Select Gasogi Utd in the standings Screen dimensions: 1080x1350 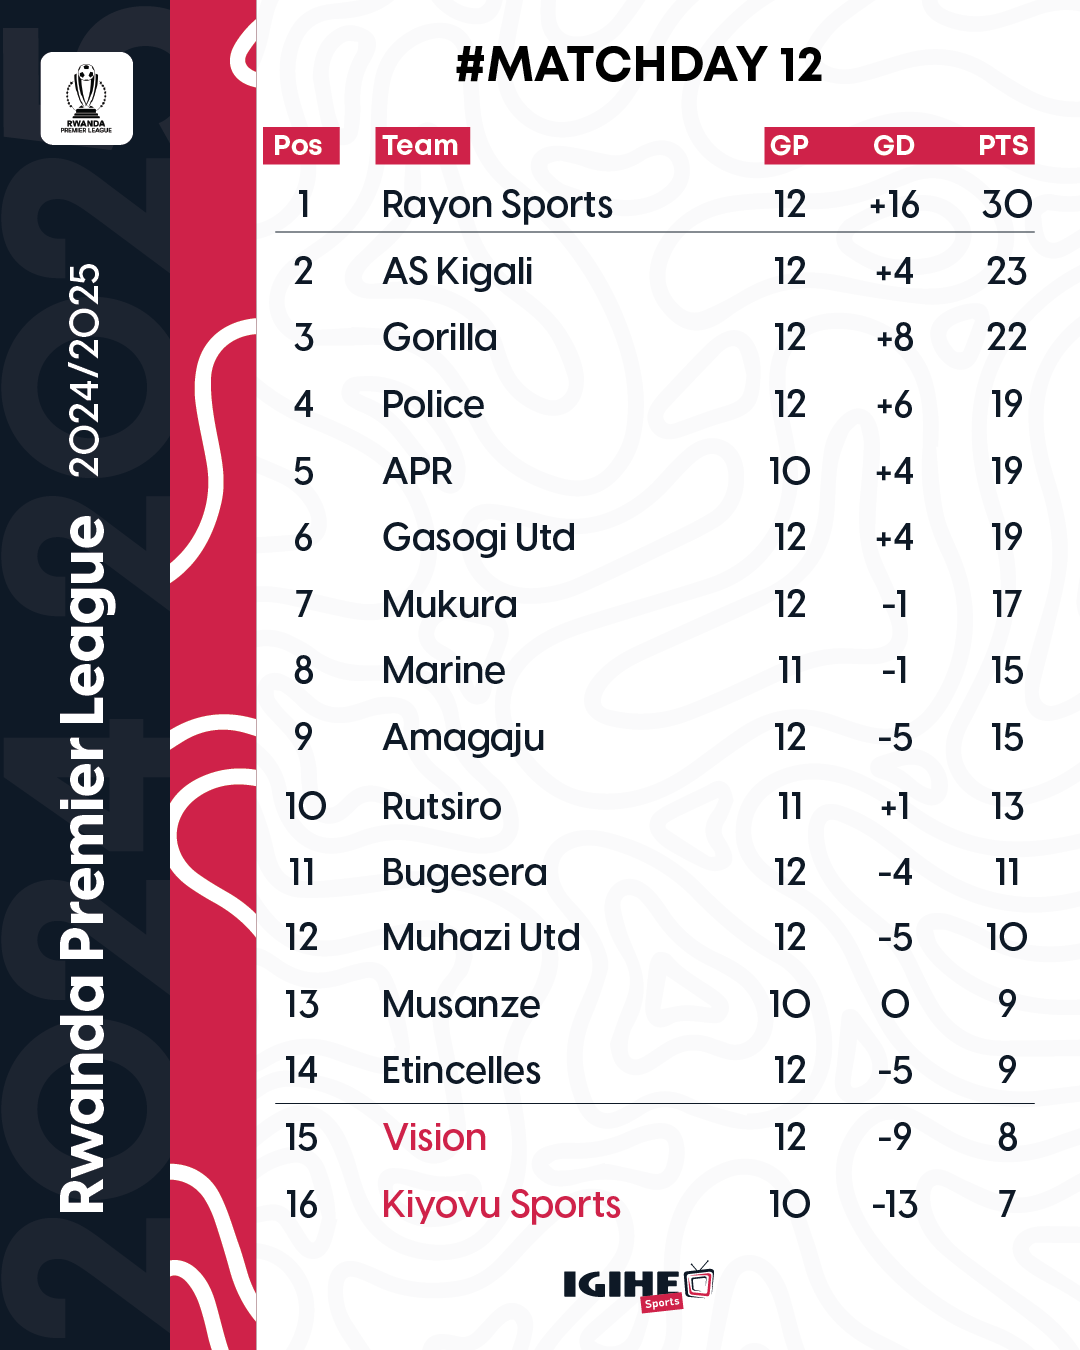pyautogui.click(x=479, y=538)
